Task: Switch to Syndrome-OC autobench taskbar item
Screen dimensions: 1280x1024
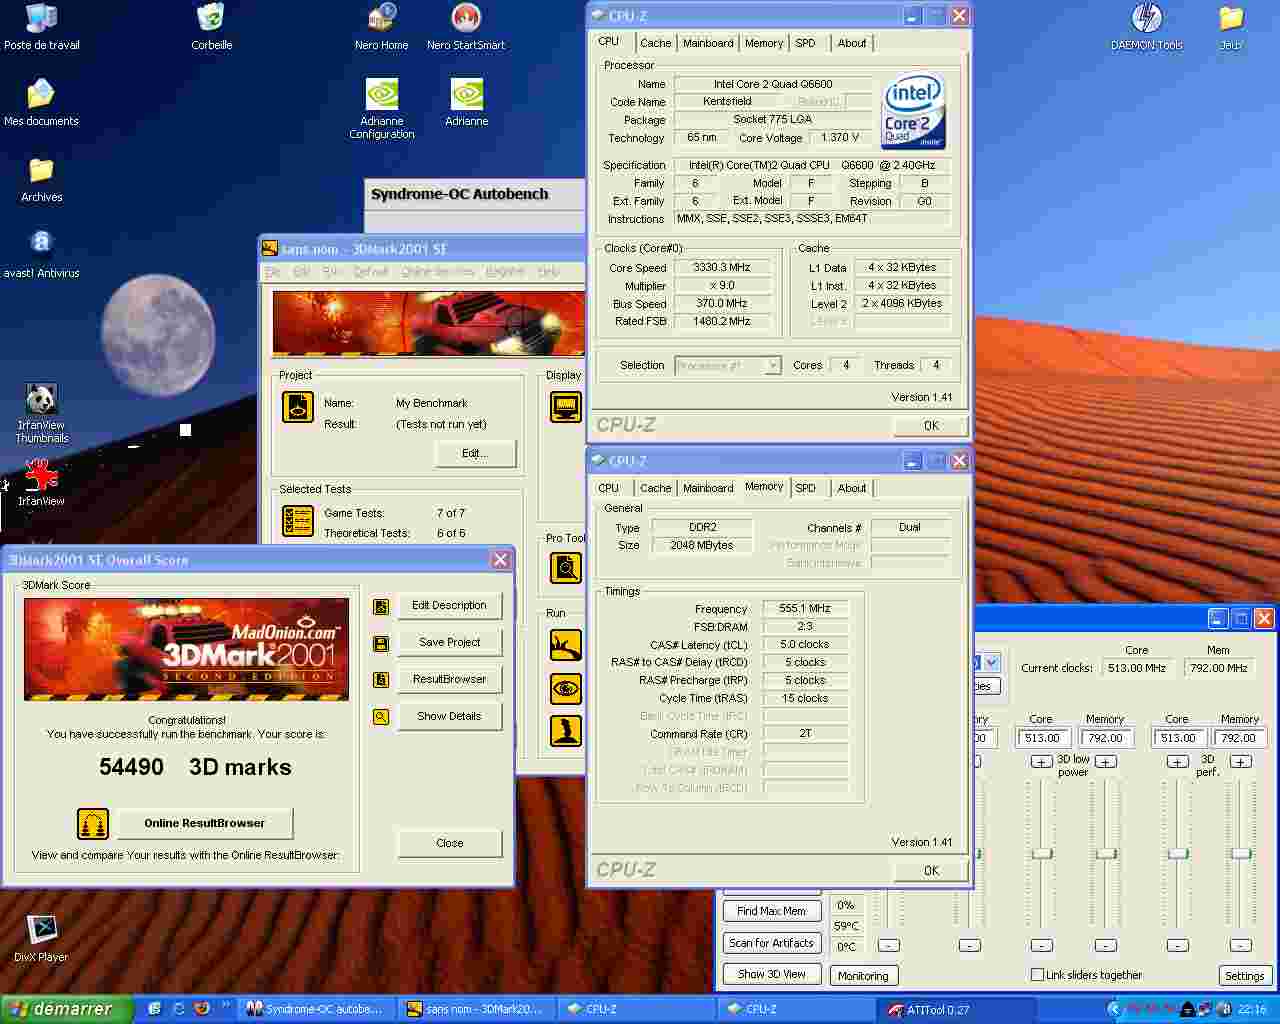Action: [317, 1009]
